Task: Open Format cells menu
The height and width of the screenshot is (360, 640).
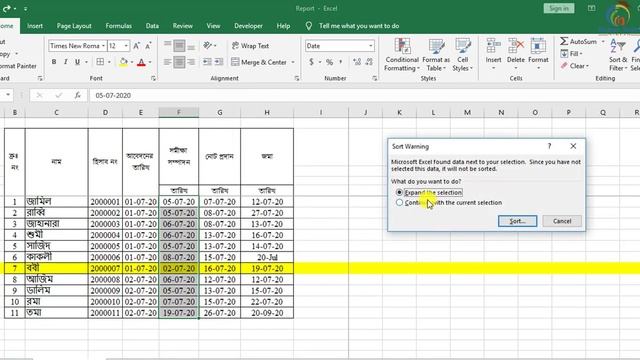Action: click(x=538, y=54)
